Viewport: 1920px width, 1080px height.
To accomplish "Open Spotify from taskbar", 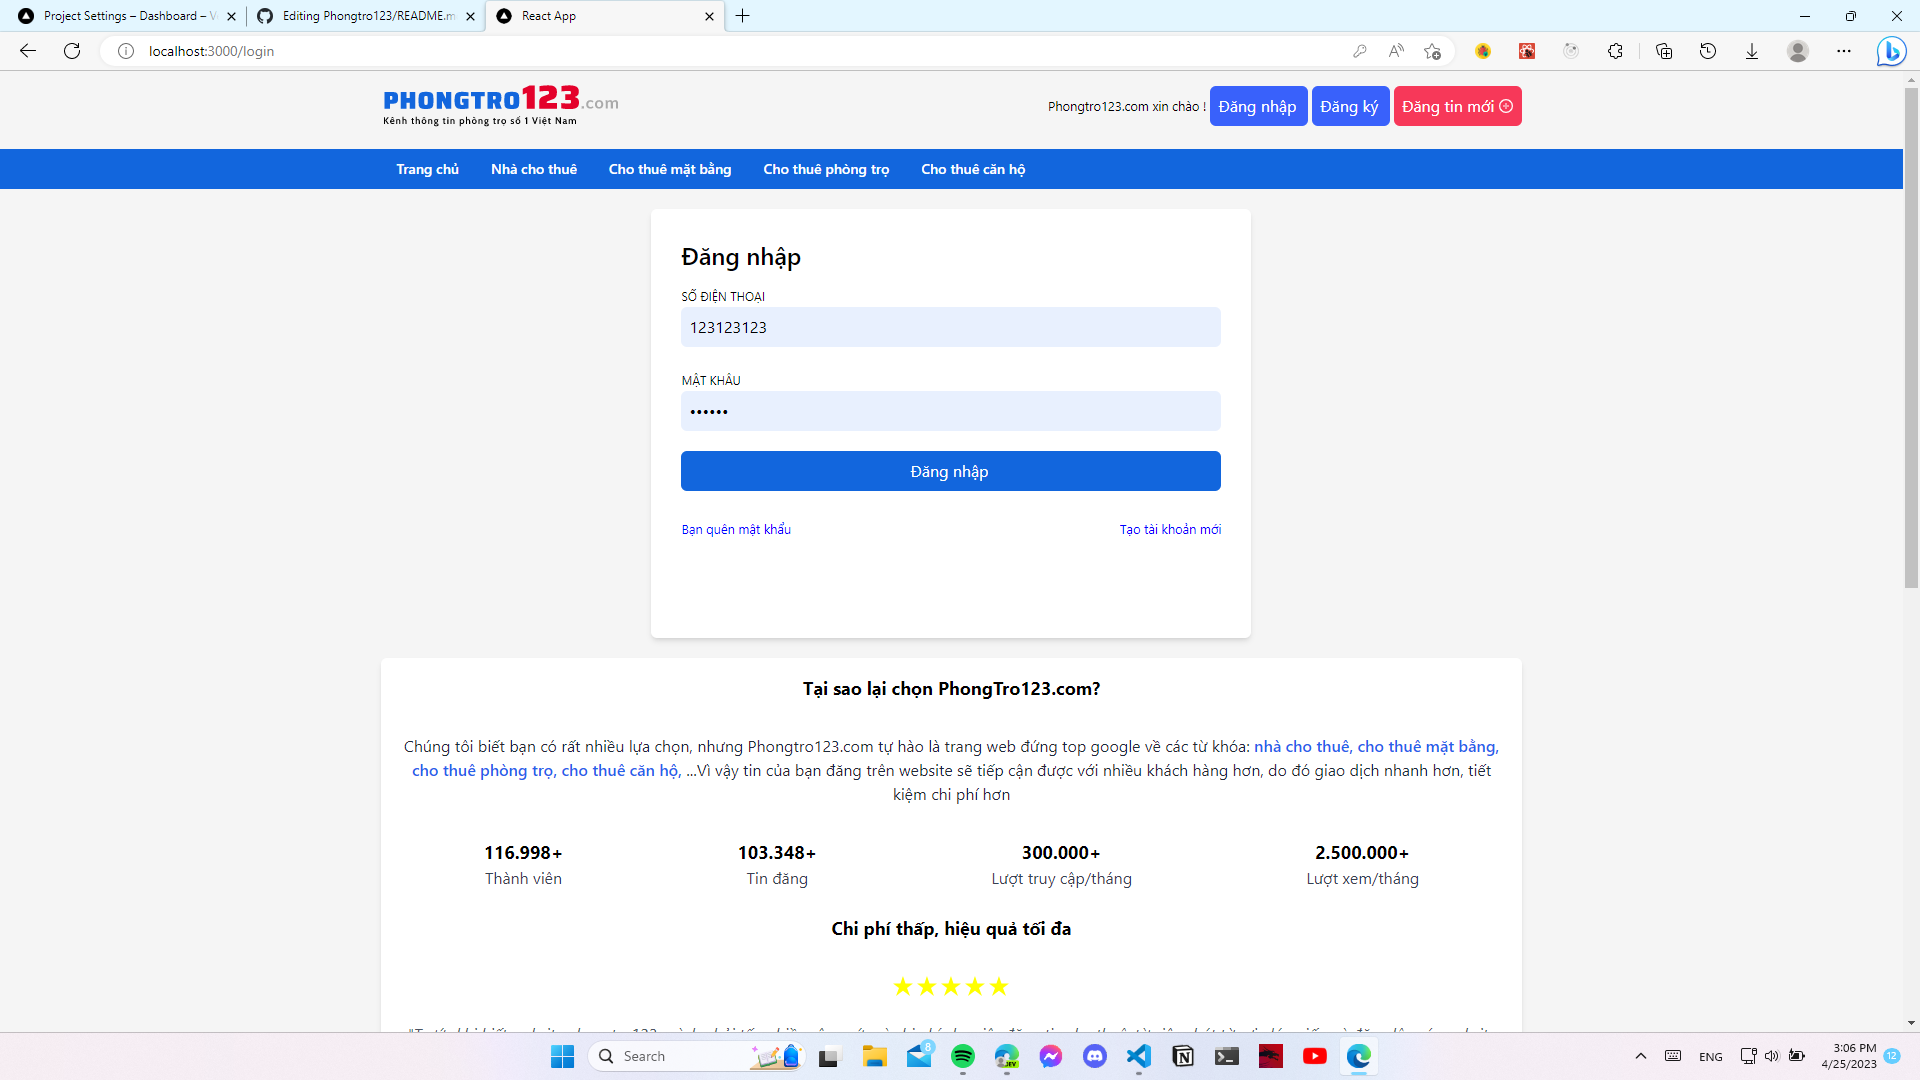I will [x=963, y=1056].
